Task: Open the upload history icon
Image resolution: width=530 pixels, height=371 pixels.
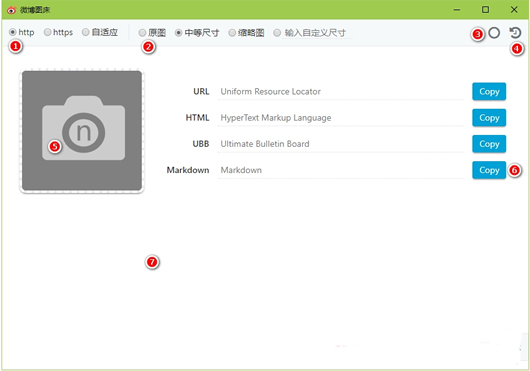Action: [515, 33]
